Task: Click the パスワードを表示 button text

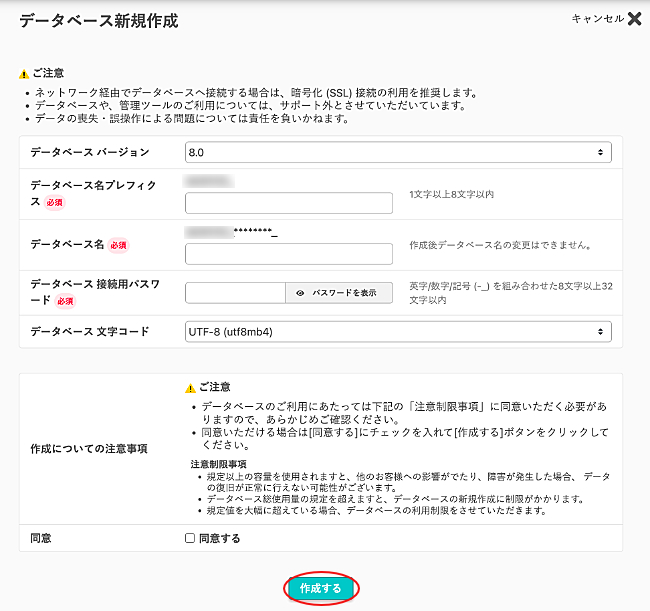Action: tap(344, 293)
